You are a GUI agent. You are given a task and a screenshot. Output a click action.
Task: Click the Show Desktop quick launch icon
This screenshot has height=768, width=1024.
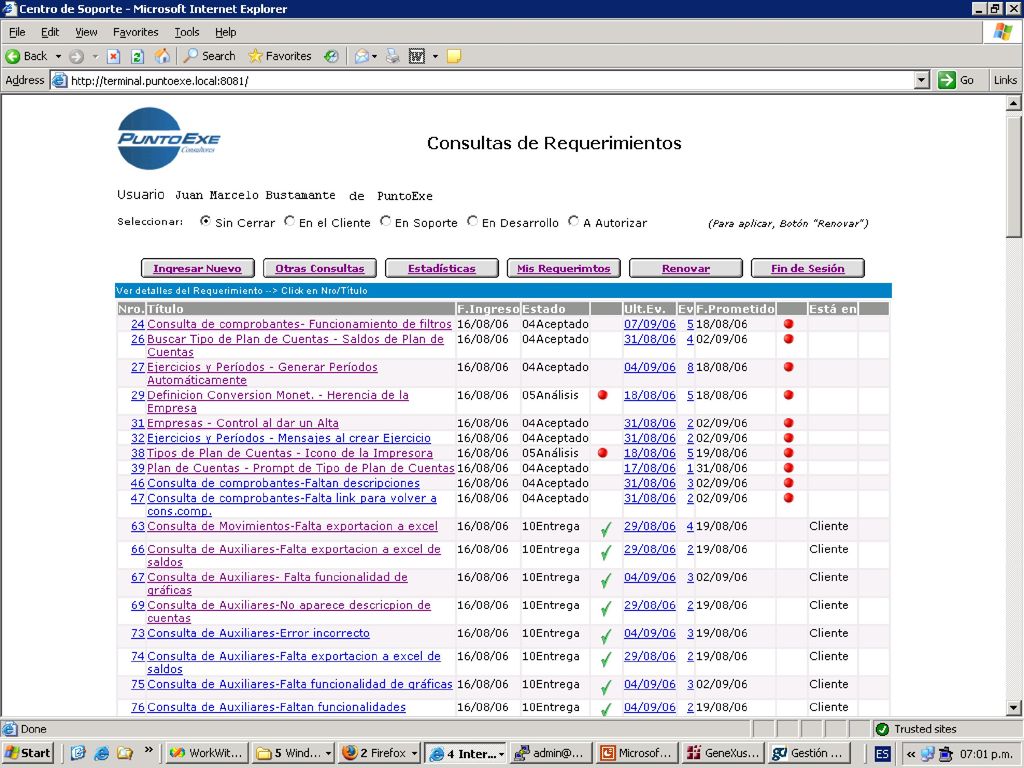(78, 753)
